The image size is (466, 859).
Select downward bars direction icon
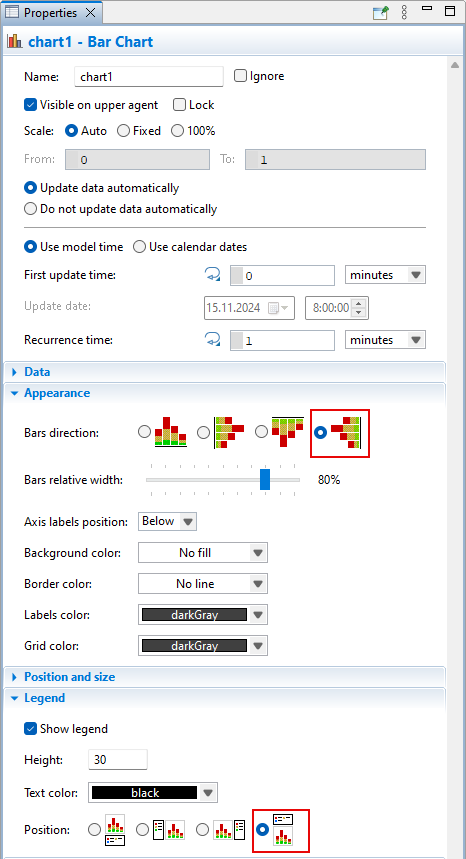[x=287, y=432]
